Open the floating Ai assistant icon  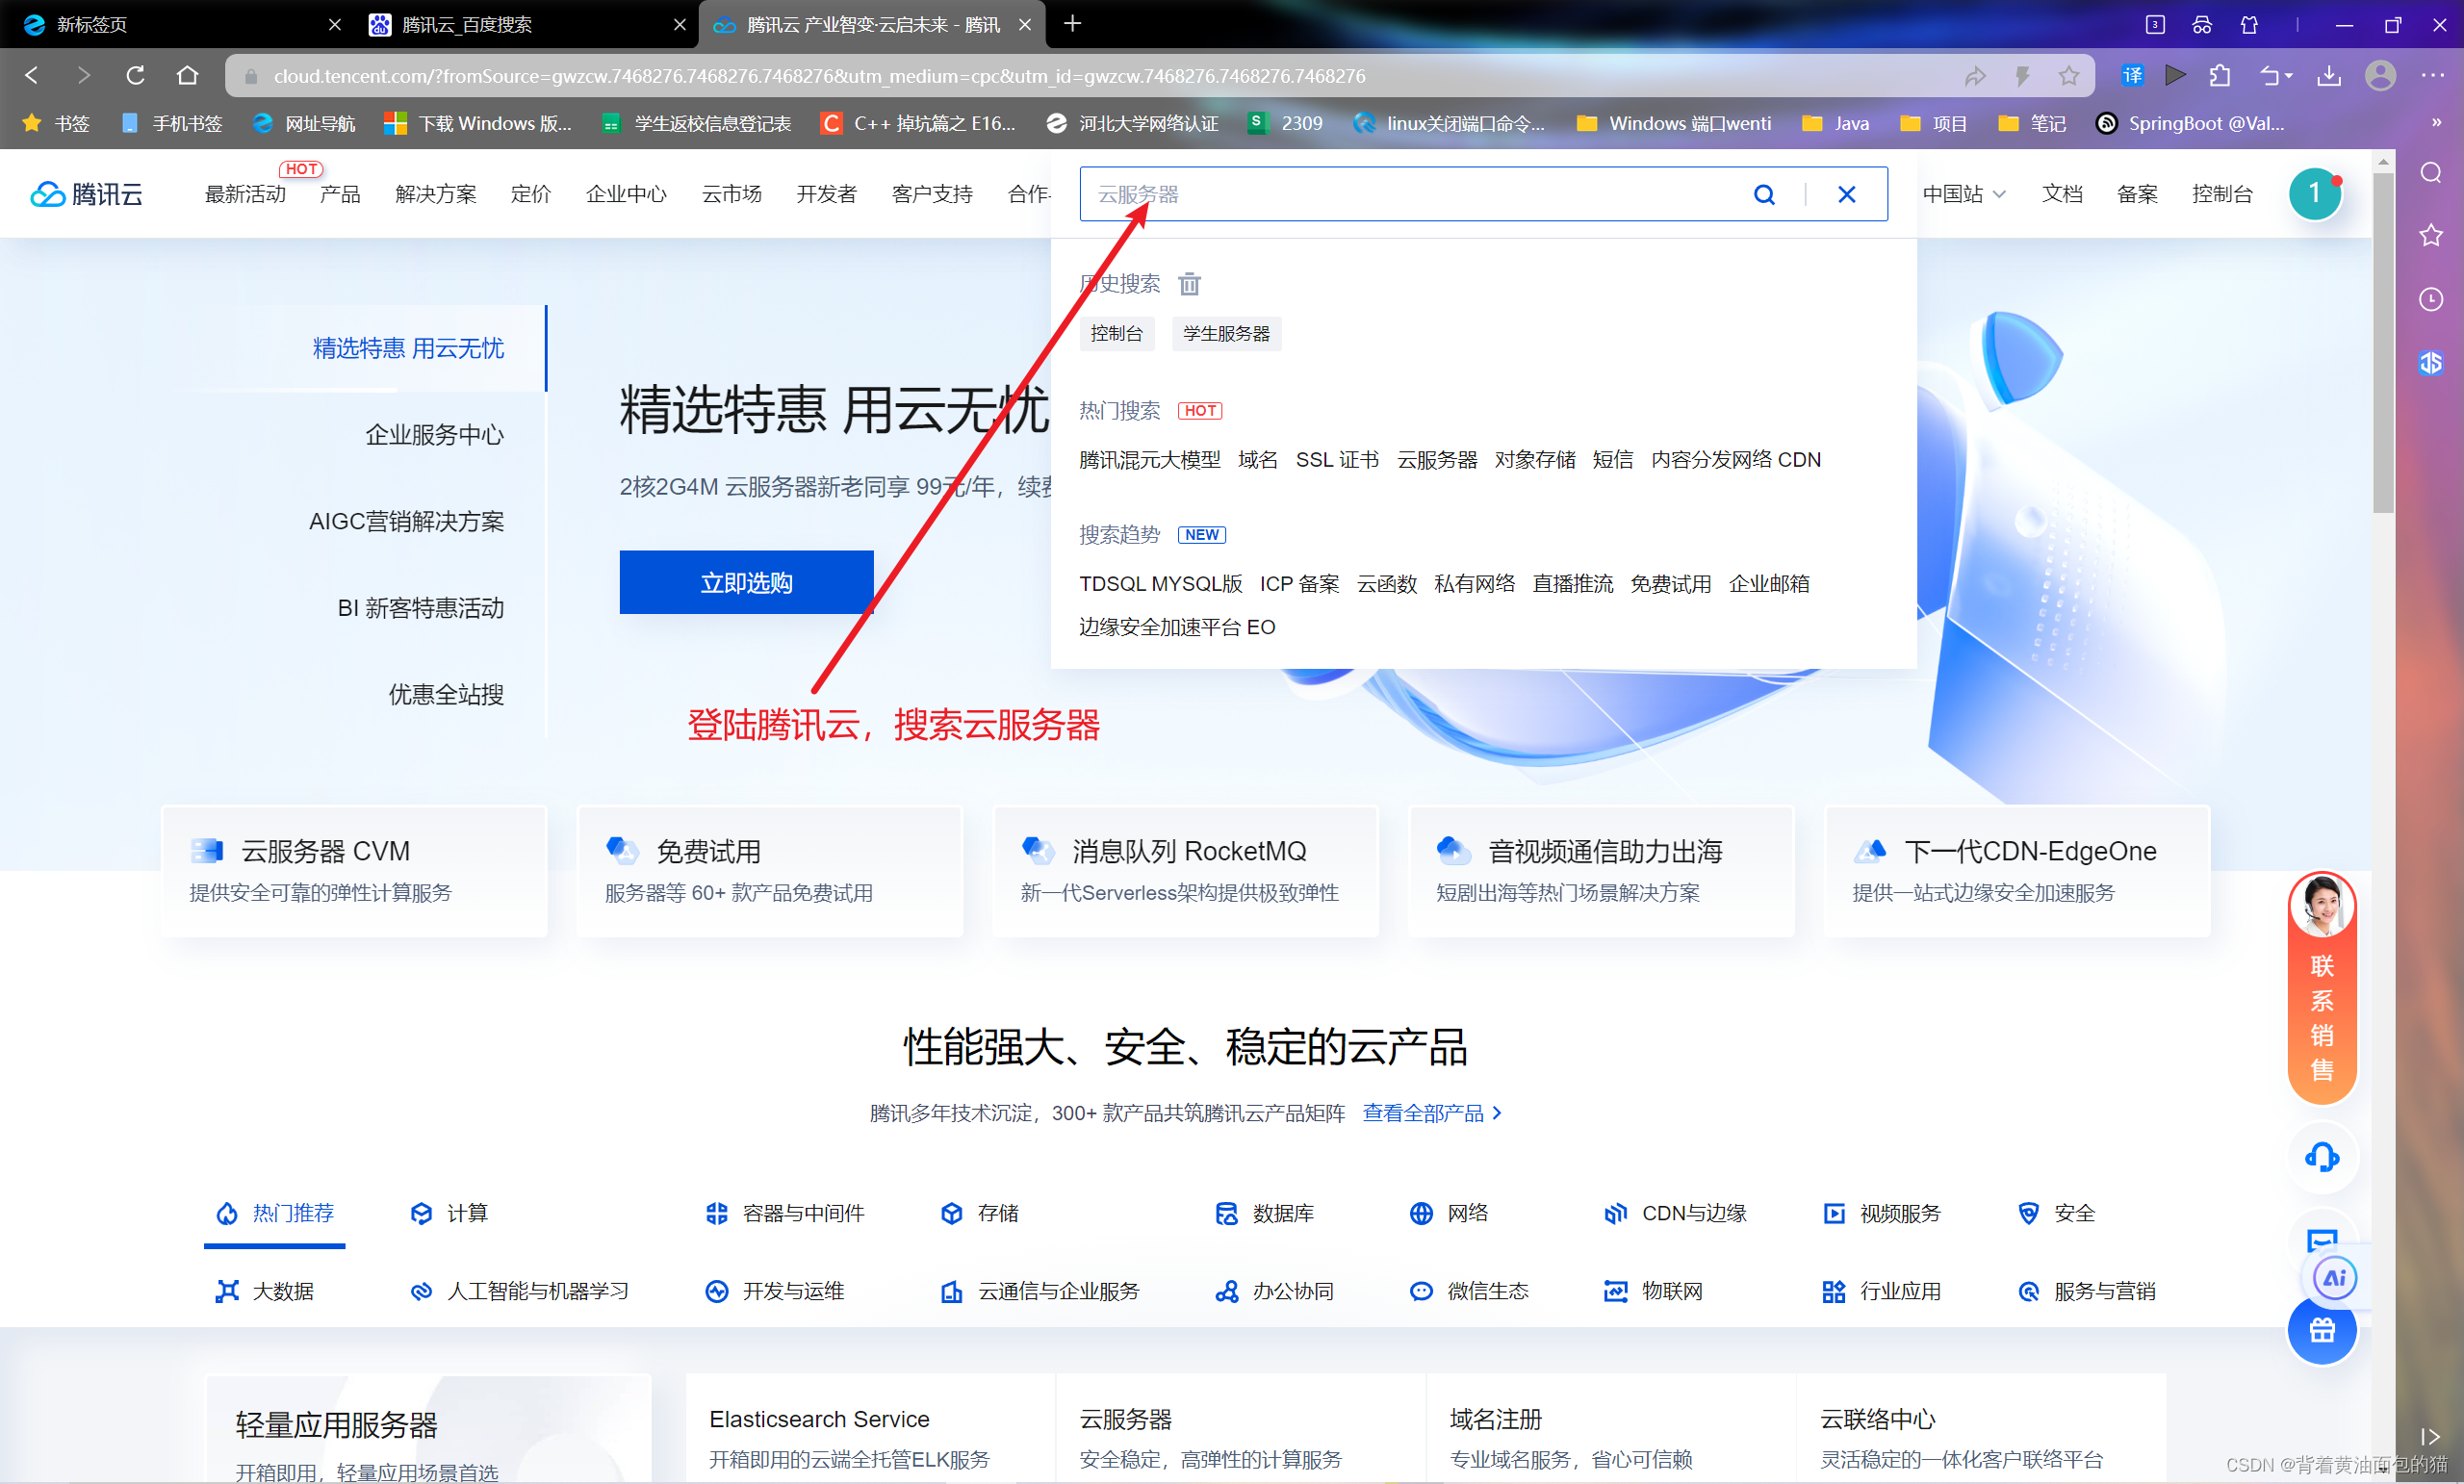click(x=2334, y=1277)
